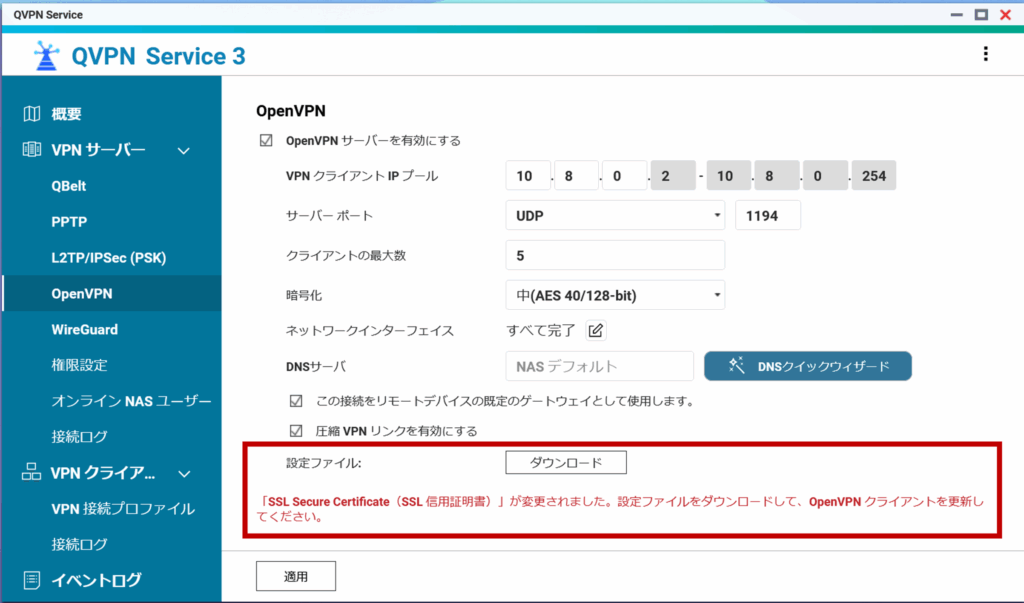Image resolution: width=1024 pixels, height=603 pixels.
Task: Toggle 圧縮 VPN リンクを有効にする checkbox
Action: (x=295, y=431)
